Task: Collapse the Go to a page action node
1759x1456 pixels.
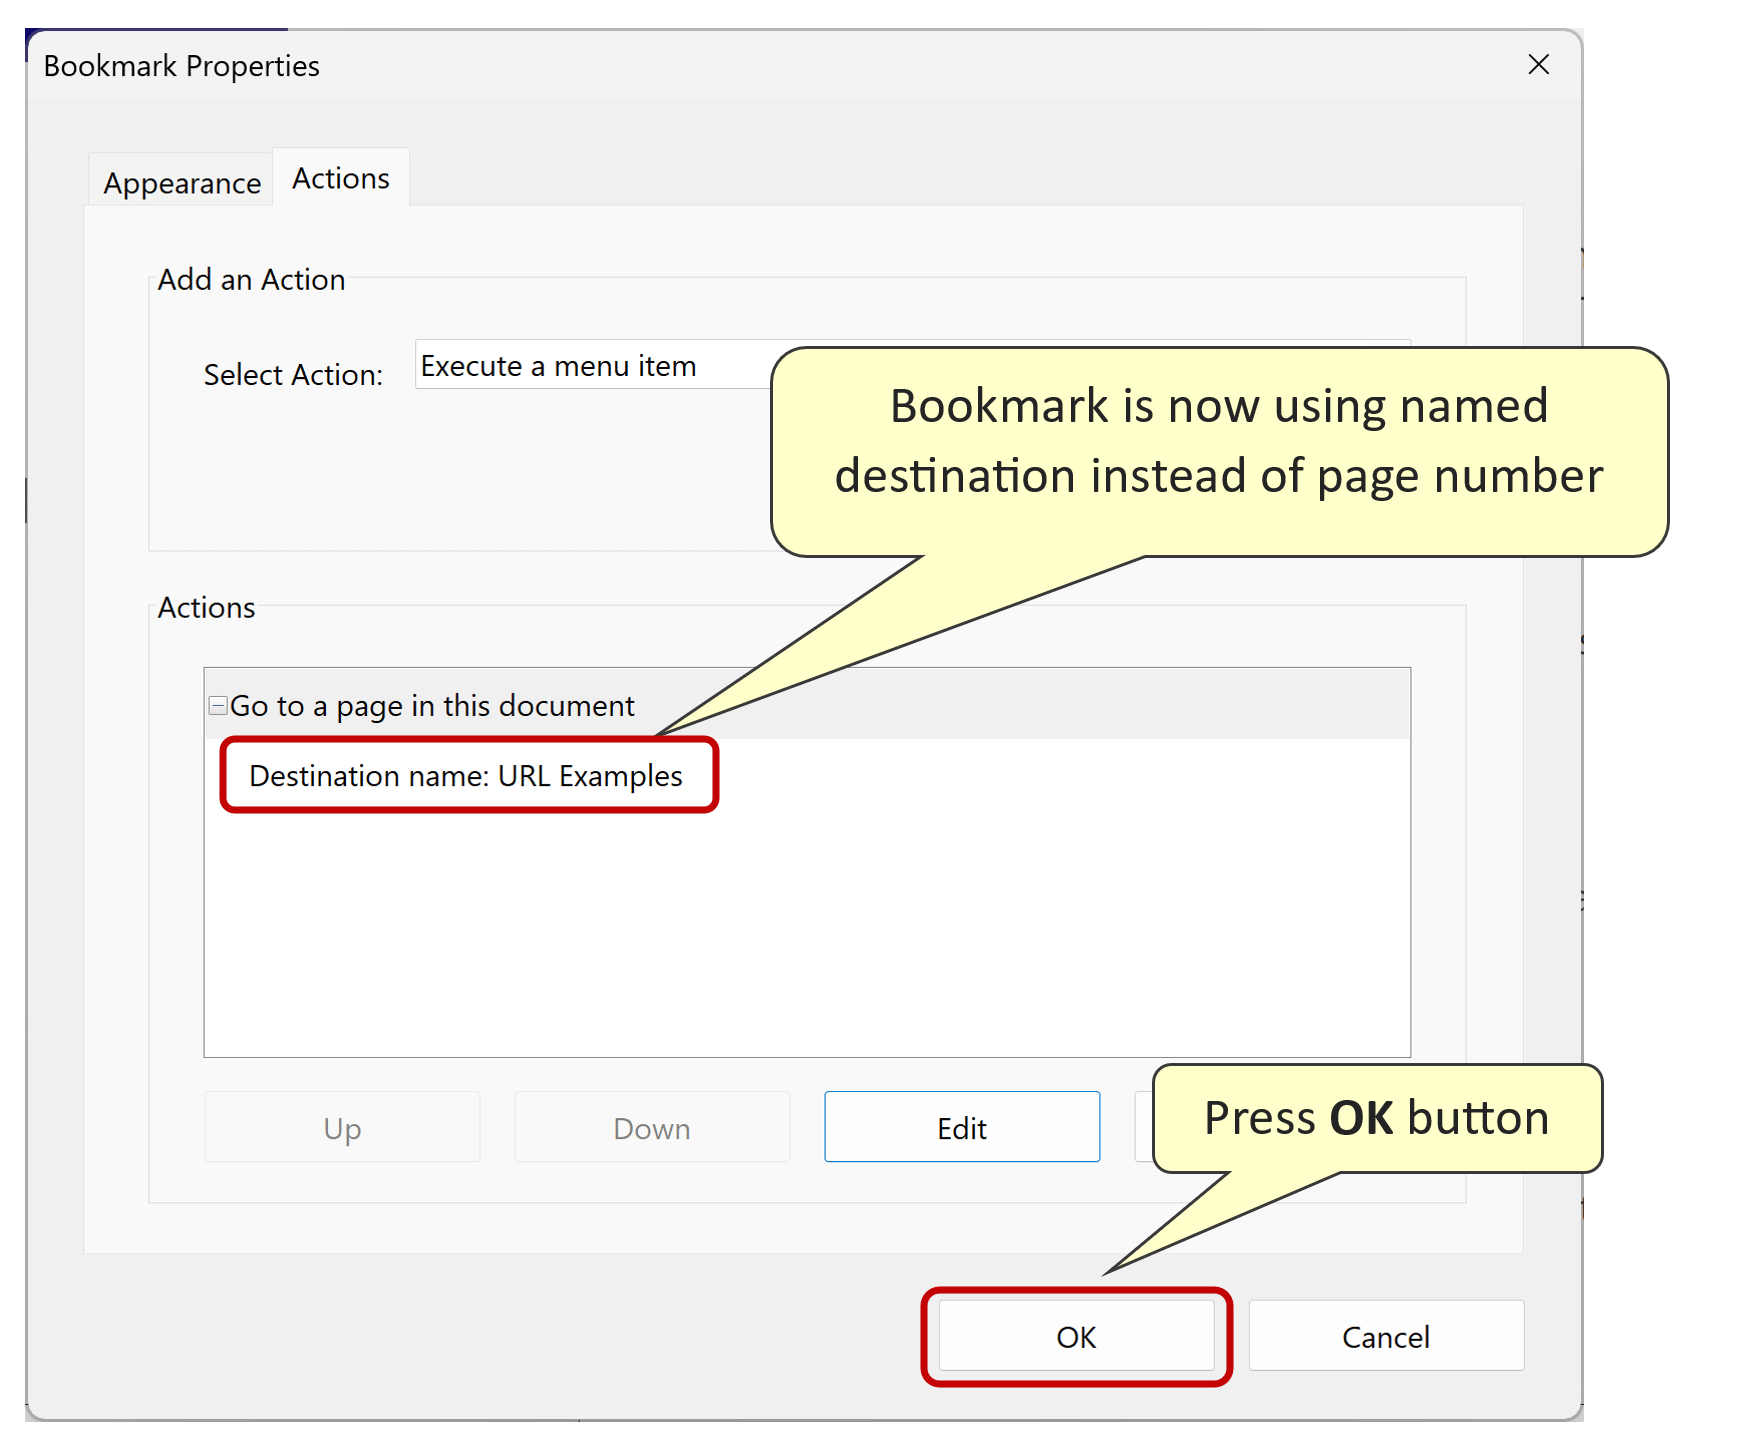Action: (217, 705)
